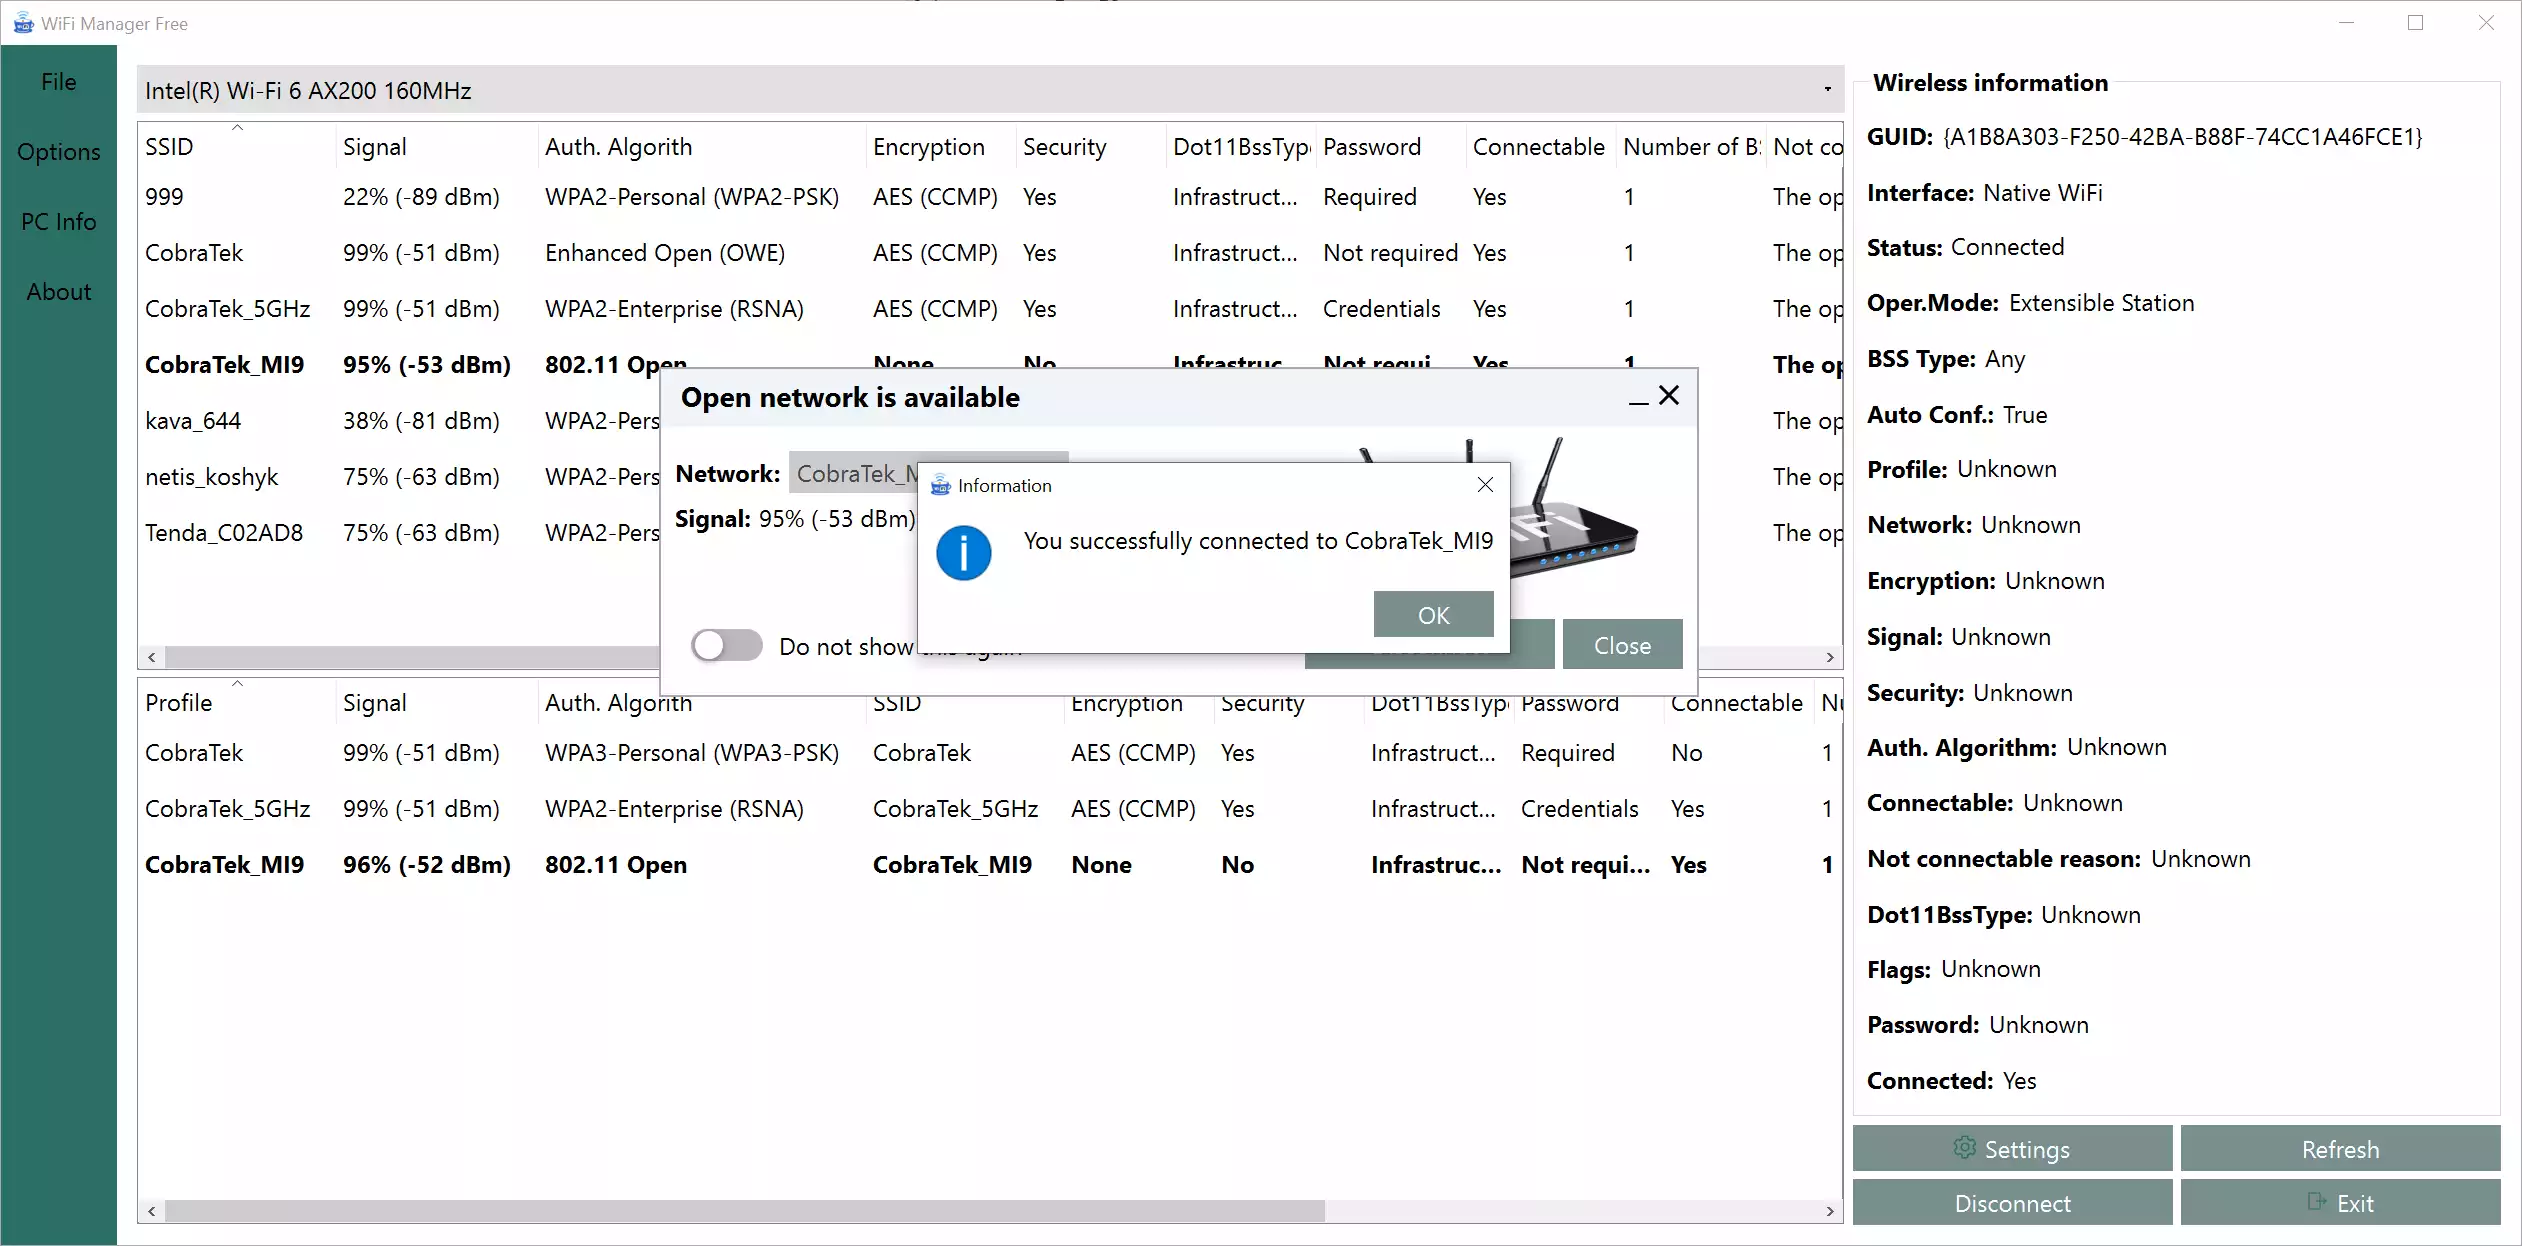Viewport: 2522px width, 1246px height.
Task: Close the Information message dialog
Action: click(x=1485, y=485)
